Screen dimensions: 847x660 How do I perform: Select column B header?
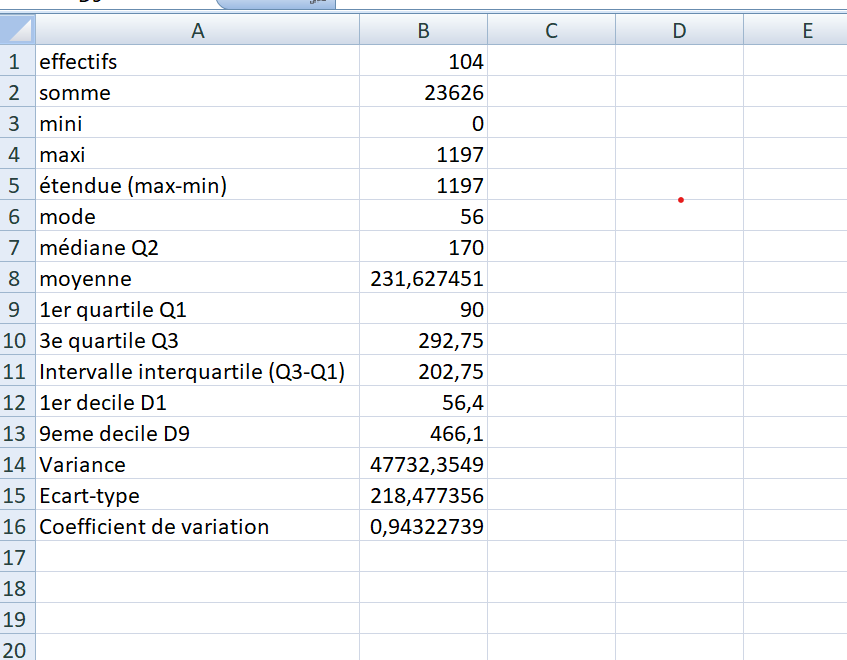[423, 31]
